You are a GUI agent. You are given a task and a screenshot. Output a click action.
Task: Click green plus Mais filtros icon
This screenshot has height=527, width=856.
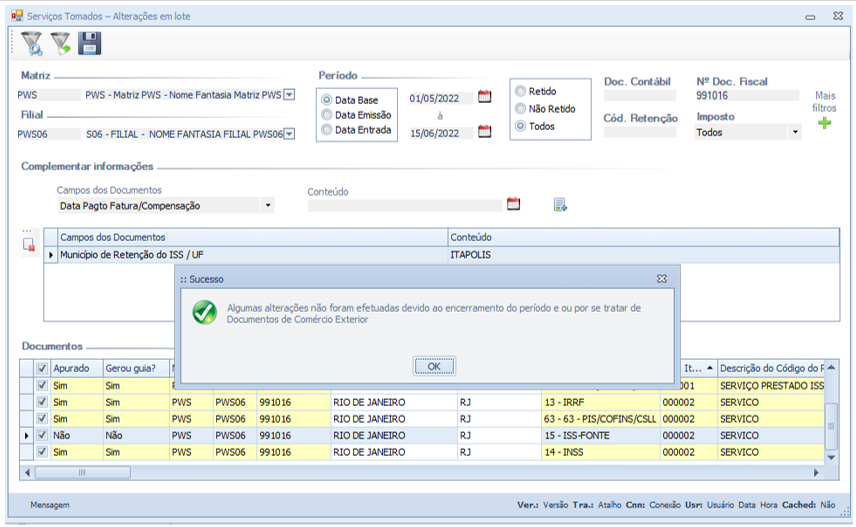[x=824, y=124]
